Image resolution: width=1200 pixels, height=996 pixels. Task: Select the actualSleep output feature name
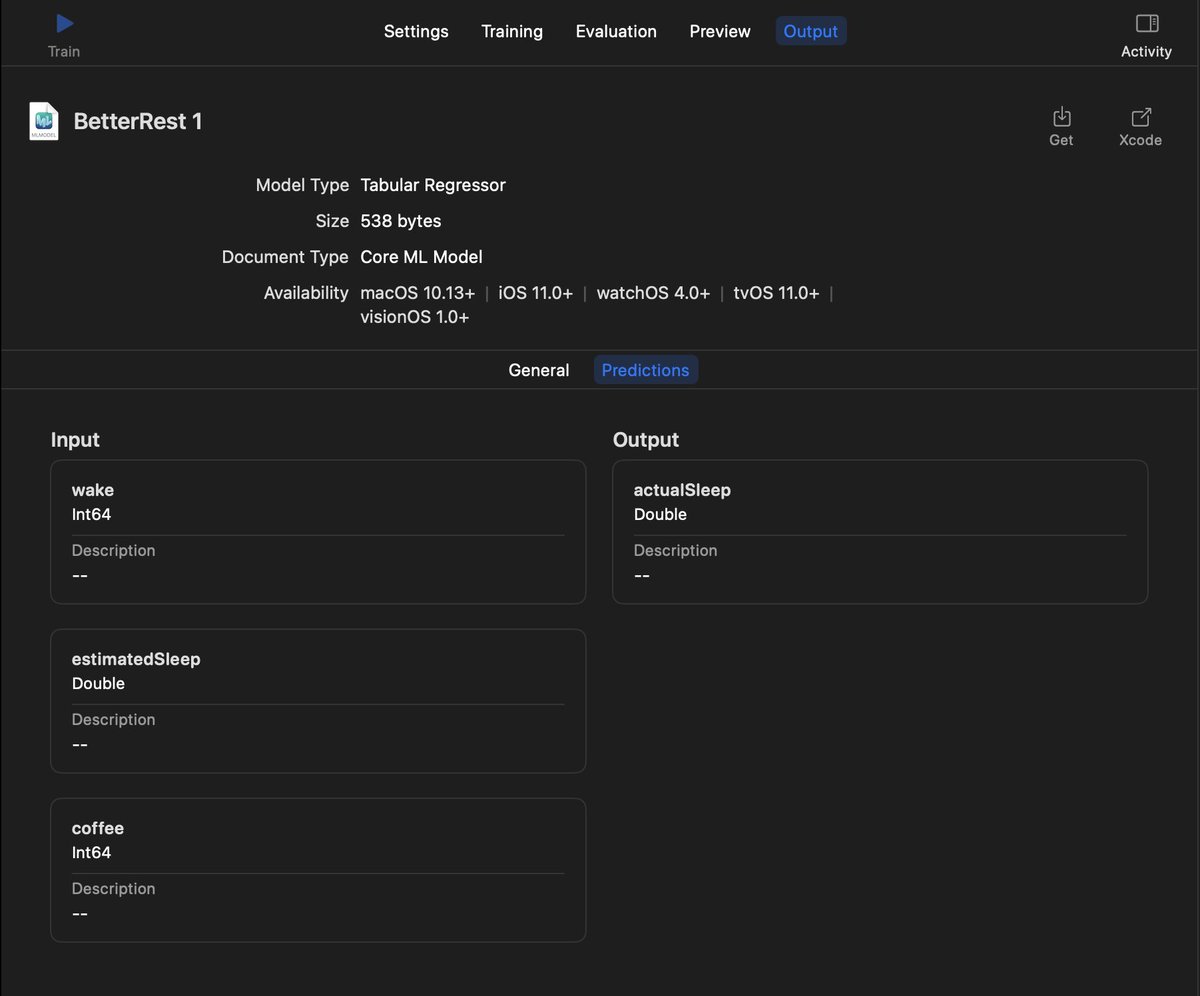click(x=682, y=490)
